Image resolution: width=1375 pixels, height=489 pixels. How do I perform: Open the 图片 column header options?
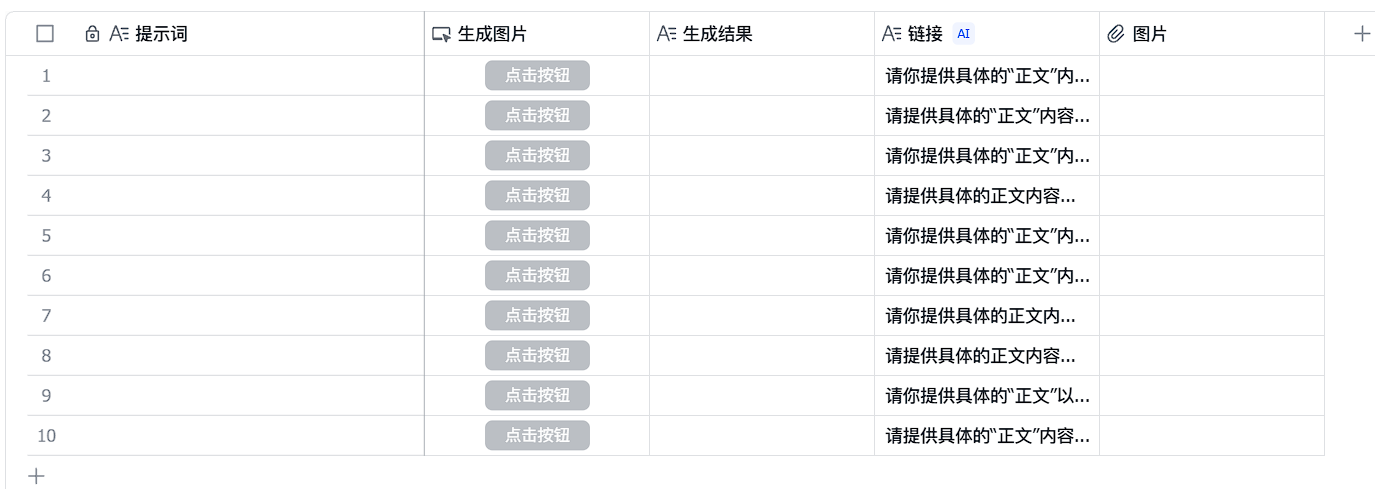[x=1212, y=34]
